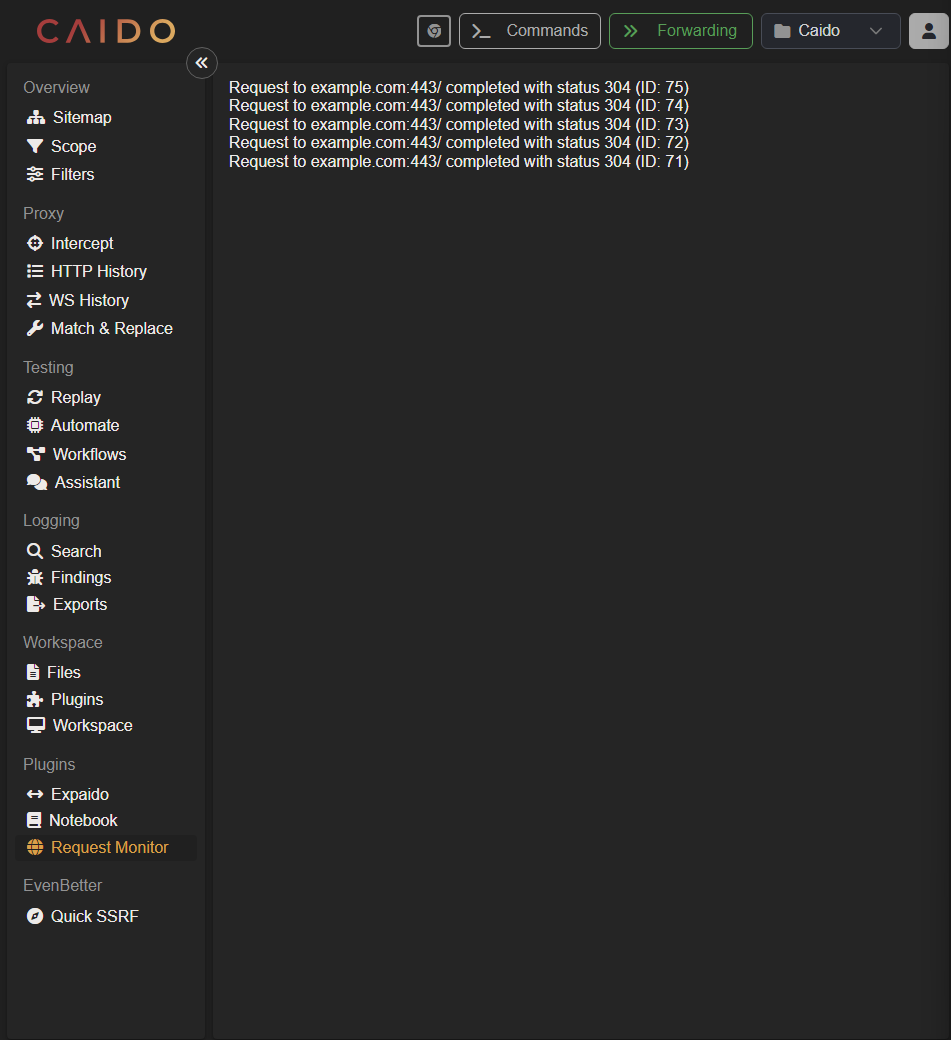Viewport: 951px width, 1040px height.
Task: Click the user account icon
Action: [x=929, y=31]
